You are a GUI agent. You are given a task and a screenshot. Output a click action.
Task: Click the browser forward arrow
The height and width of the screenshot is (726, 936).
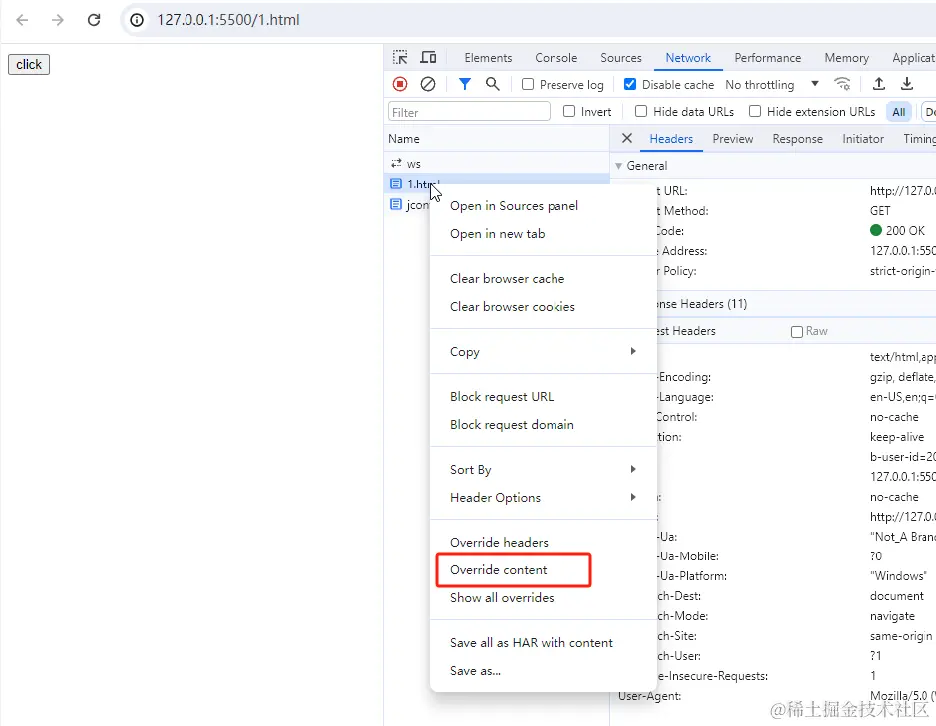click(x=57, y=20)
